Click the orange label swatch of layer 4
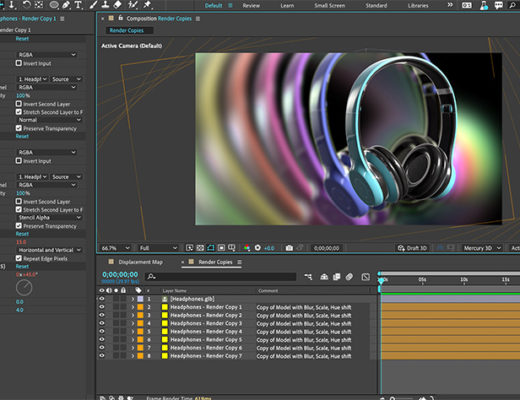This screenshot has height=400, width=520. [140, 323]
